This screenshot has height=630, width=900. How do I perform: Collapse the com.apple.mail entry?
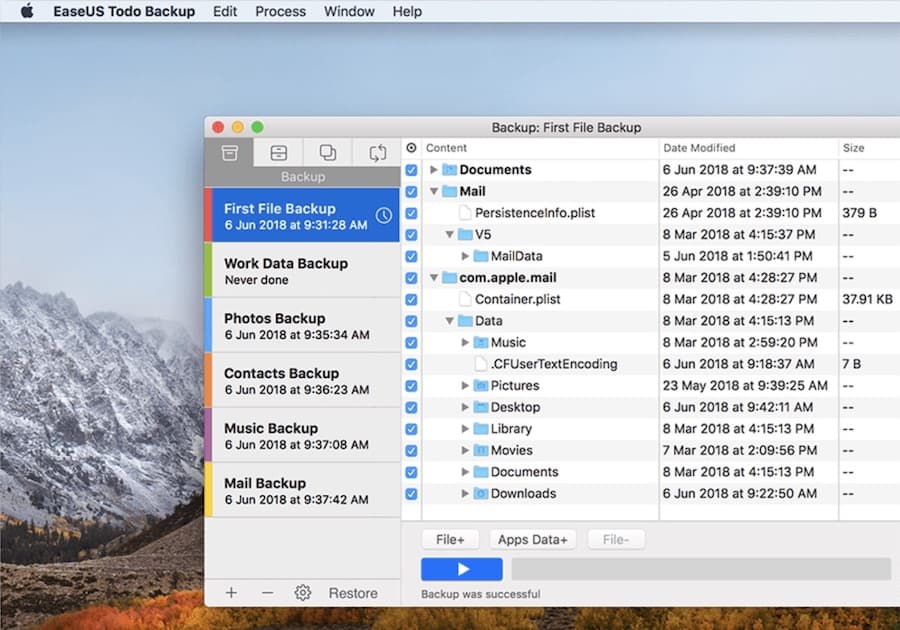432,277
